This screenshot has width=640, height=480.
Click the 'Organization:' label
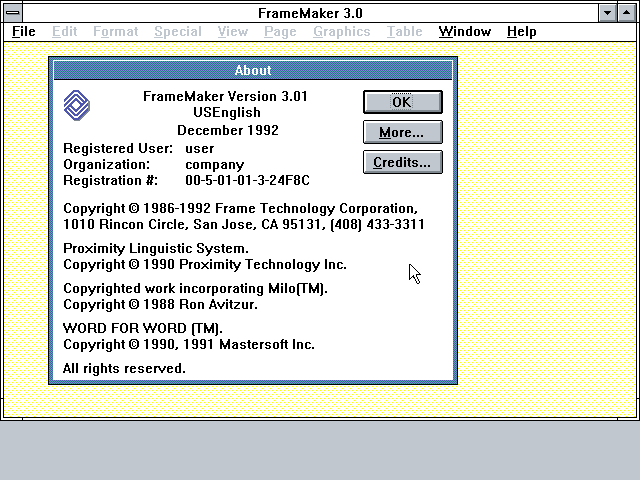click(x=107, y=164)
